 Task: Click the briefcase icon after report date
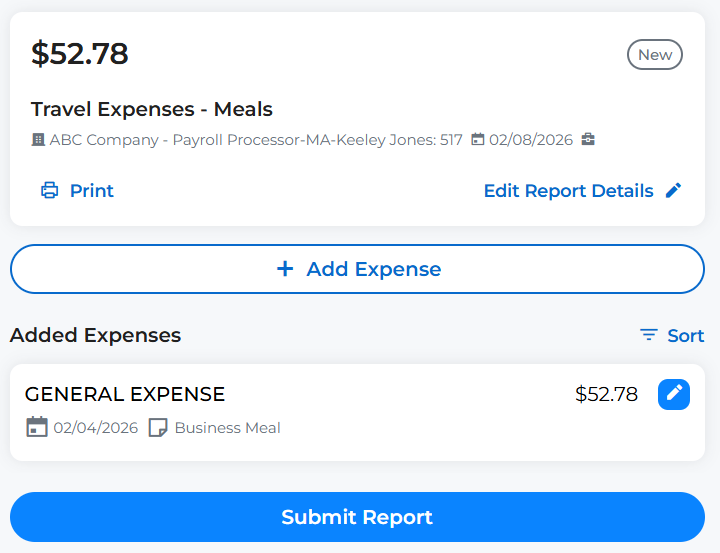click(x=588, y=140)
